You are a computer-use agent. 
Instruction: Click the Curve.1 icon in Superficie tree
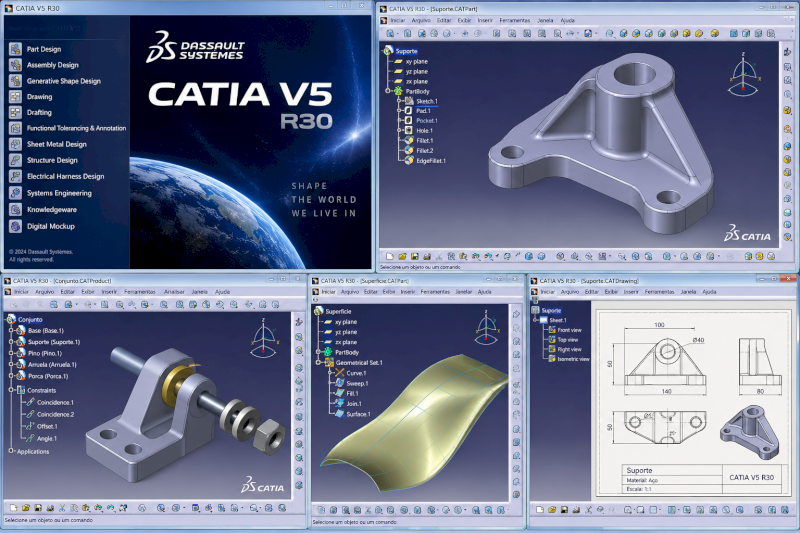tap(339, 373)
